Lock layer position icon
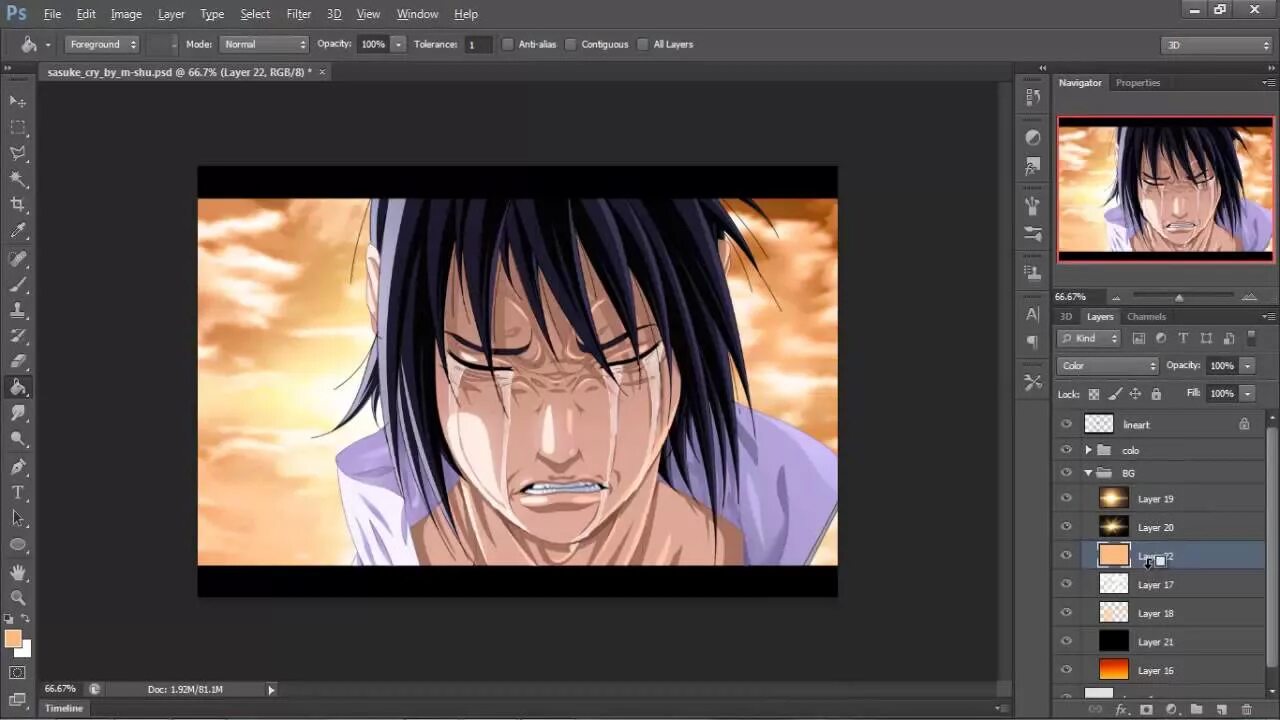The height and width of the screenshot is (720, 1280). pos(1135,394)
